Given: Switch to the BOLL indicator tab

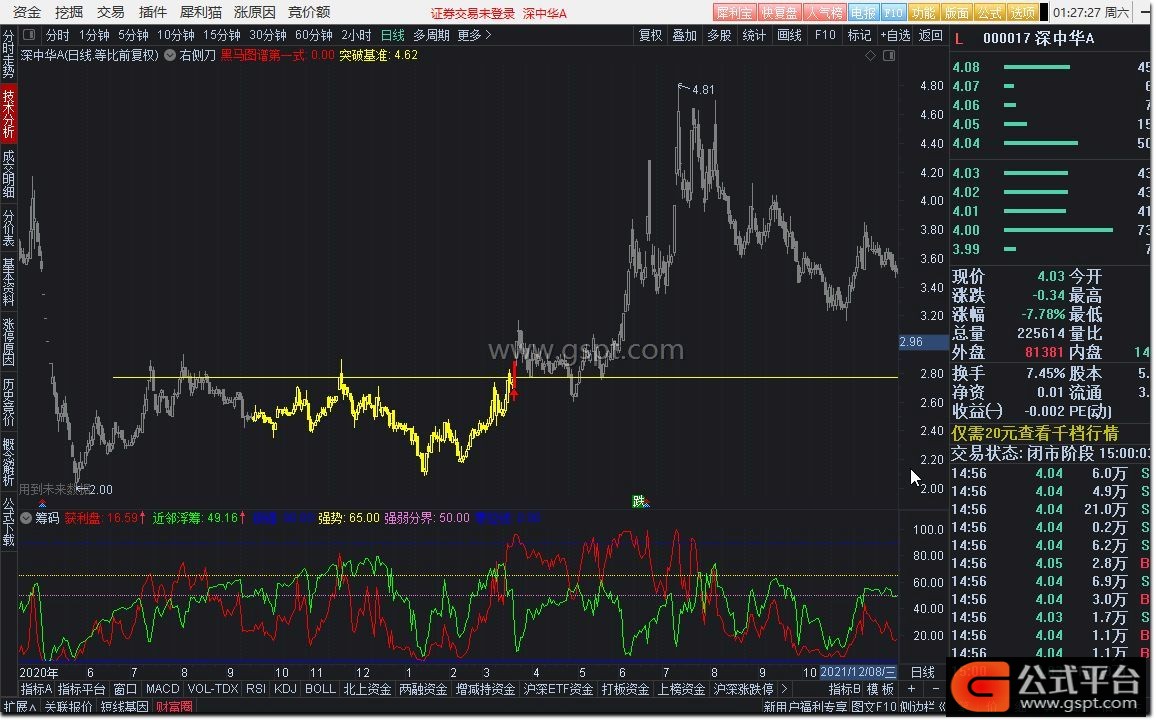Looking at the screenshot, I should pos(320,689).
